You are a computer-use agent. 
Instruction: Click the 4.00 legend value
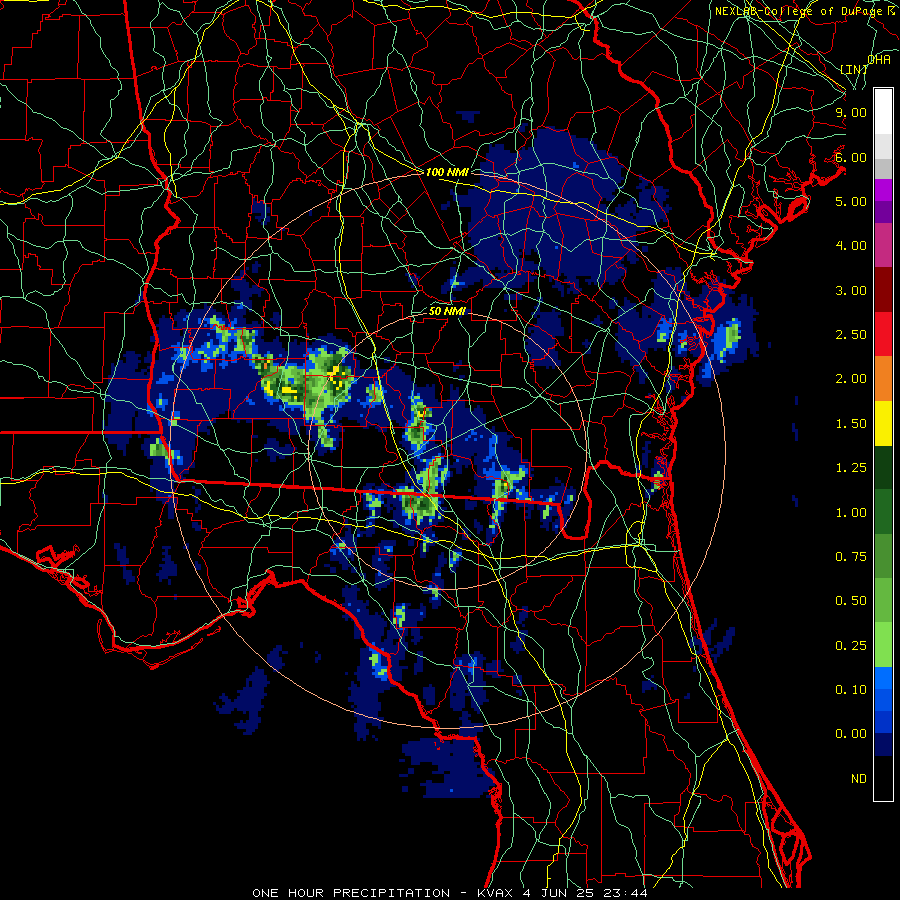pos(851,246)
